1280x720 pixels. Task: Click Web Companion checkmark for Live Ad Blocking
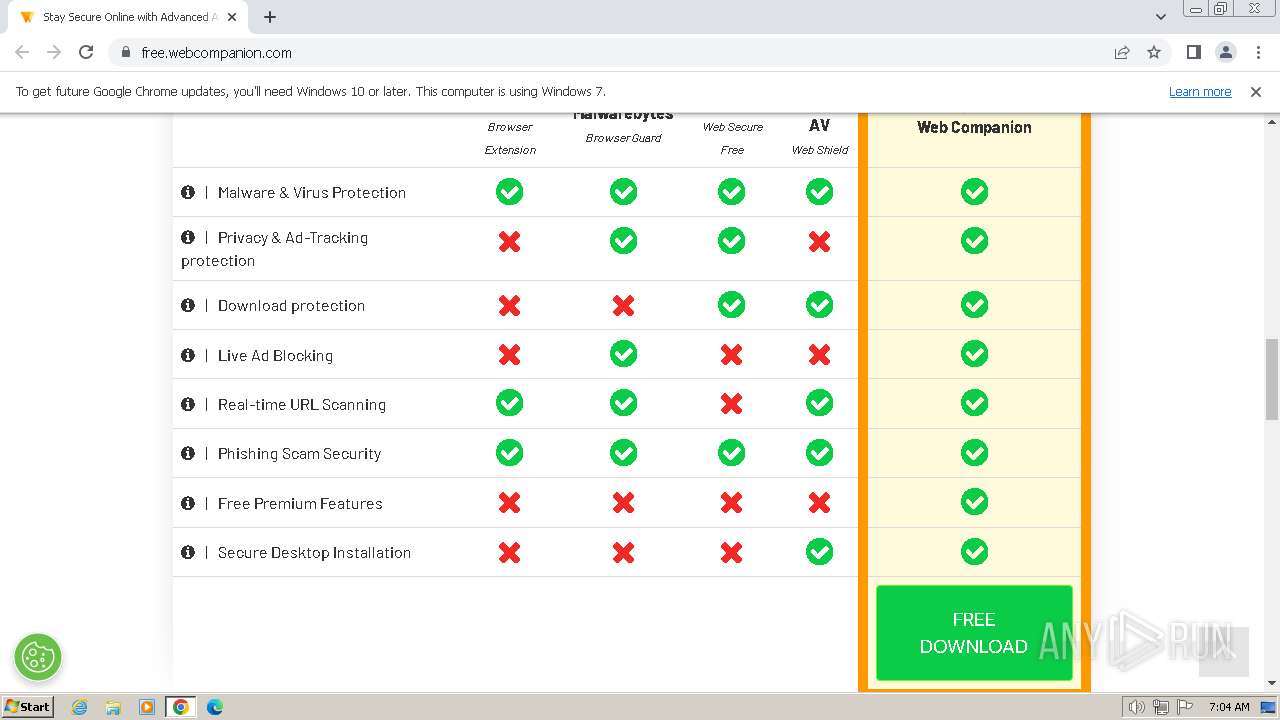coord(974,354)
